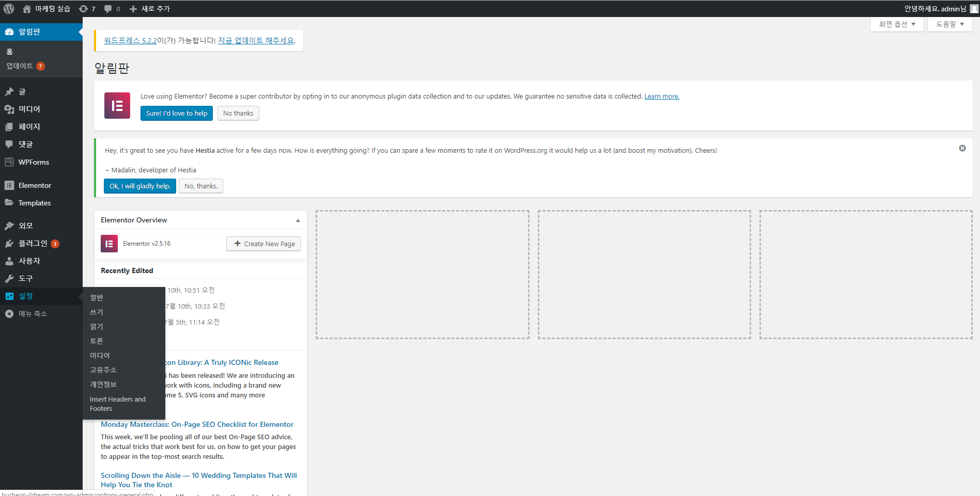
Task: Click the WordPress logo icon in admin bar
Action: click(9, 9)
